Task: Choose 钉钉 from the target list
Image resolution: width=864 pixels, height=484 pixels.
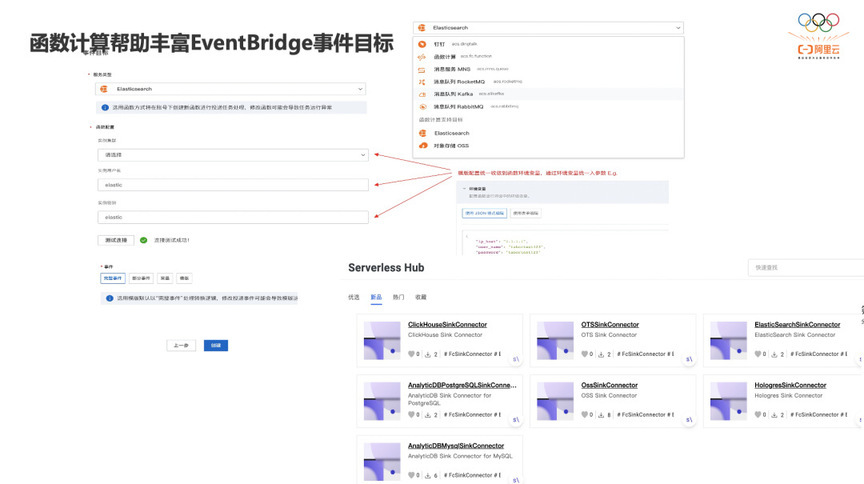Action: point(549,44)
